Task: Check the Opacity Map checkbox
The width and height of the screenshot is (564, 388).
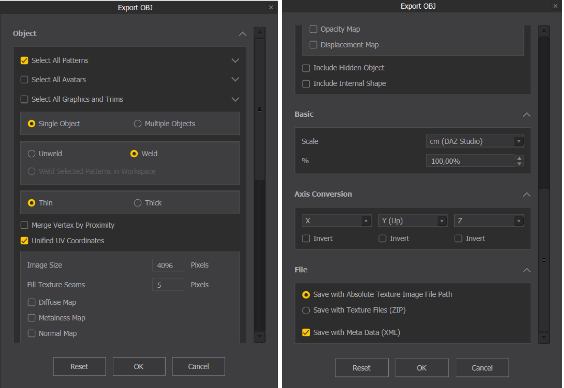Action: click(313, 29)
